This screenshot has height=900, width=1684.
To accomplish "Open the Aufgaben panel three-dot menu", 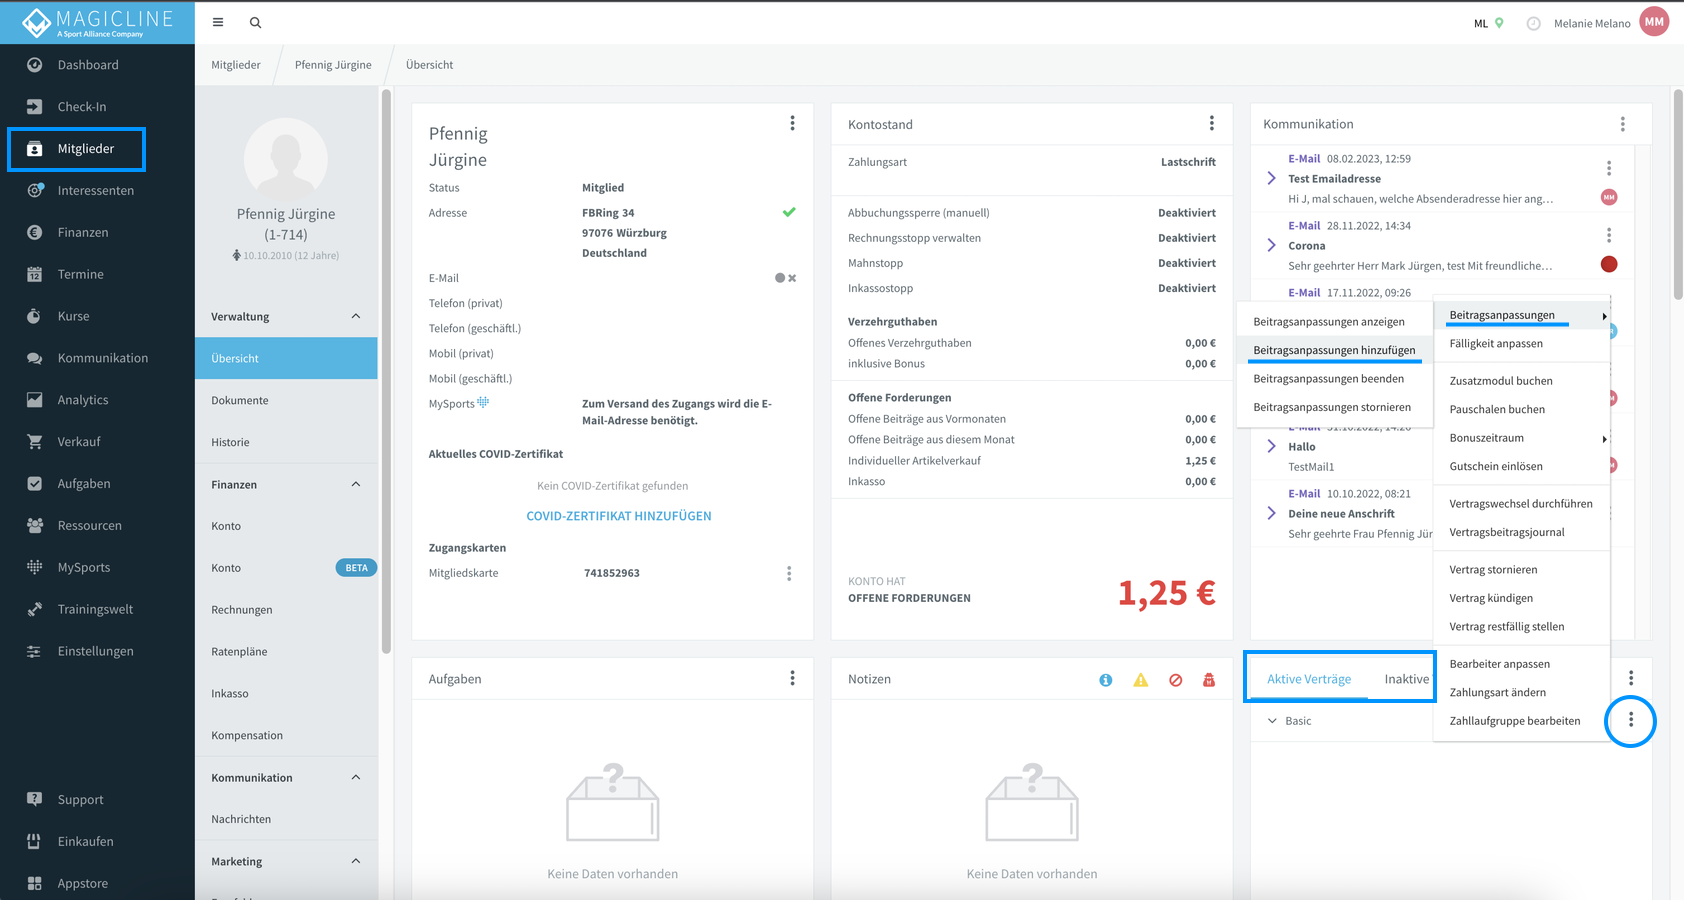I will click(792, 678).
